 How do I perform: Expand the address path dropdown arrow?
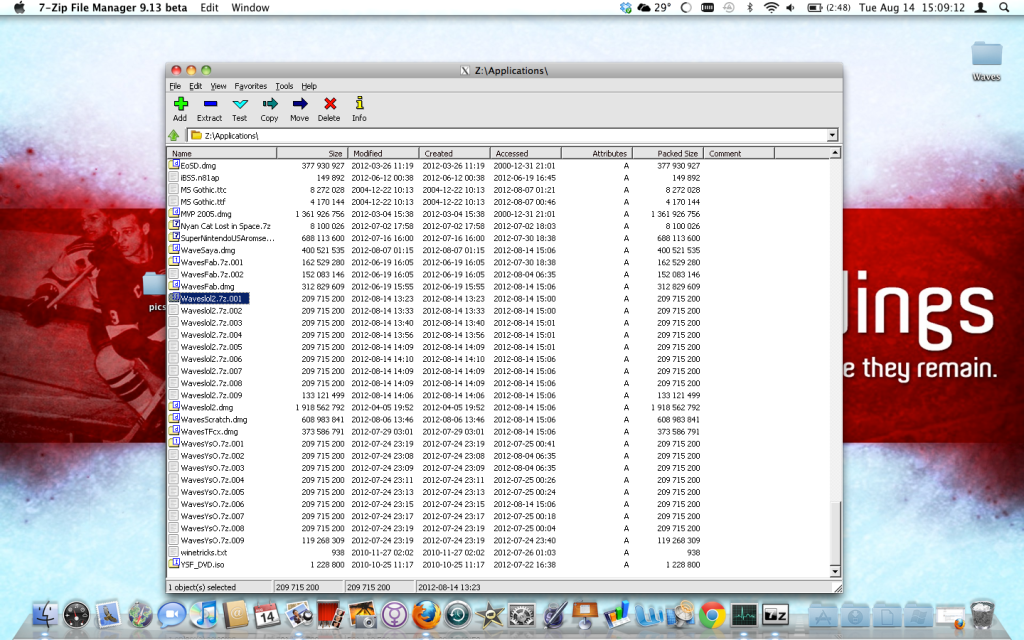pos(832,135)
